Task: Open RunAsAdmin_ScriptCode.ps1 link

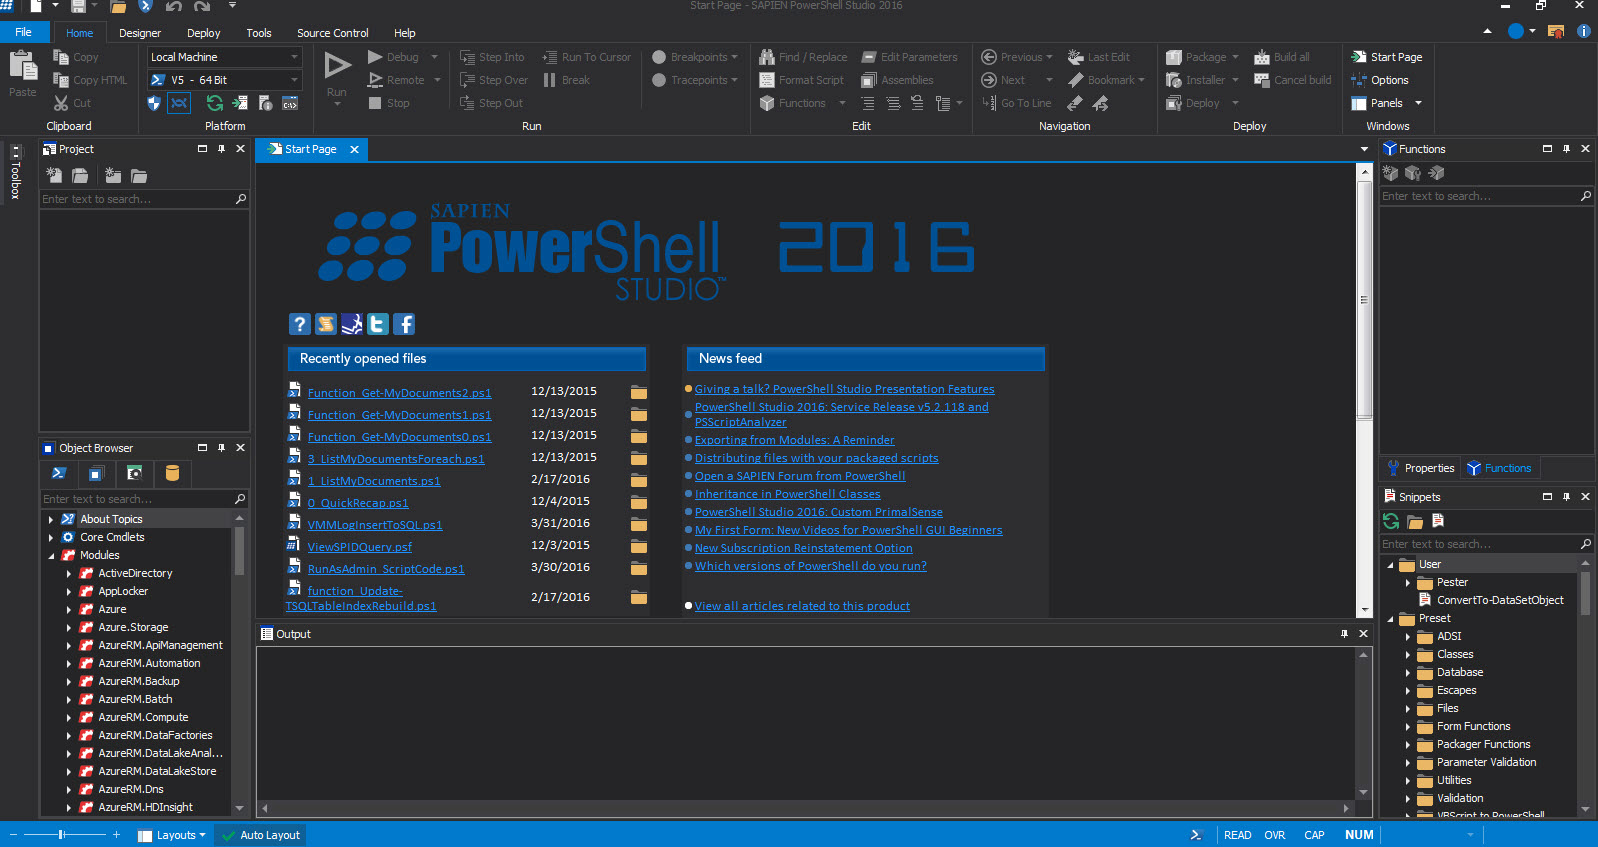Action: point(386,569)
